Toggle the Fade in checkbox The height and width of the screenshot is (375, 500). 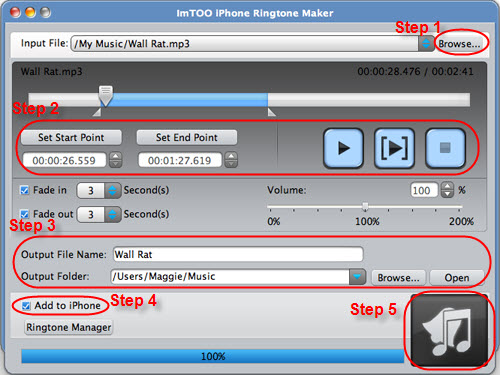point(24,190)
